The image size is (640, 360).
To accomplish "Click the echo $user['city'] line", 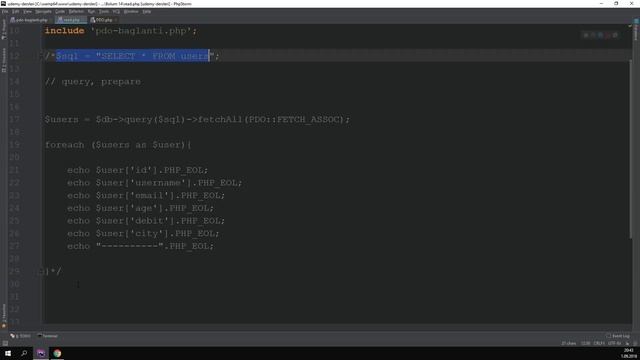I will tap(143, 233).
